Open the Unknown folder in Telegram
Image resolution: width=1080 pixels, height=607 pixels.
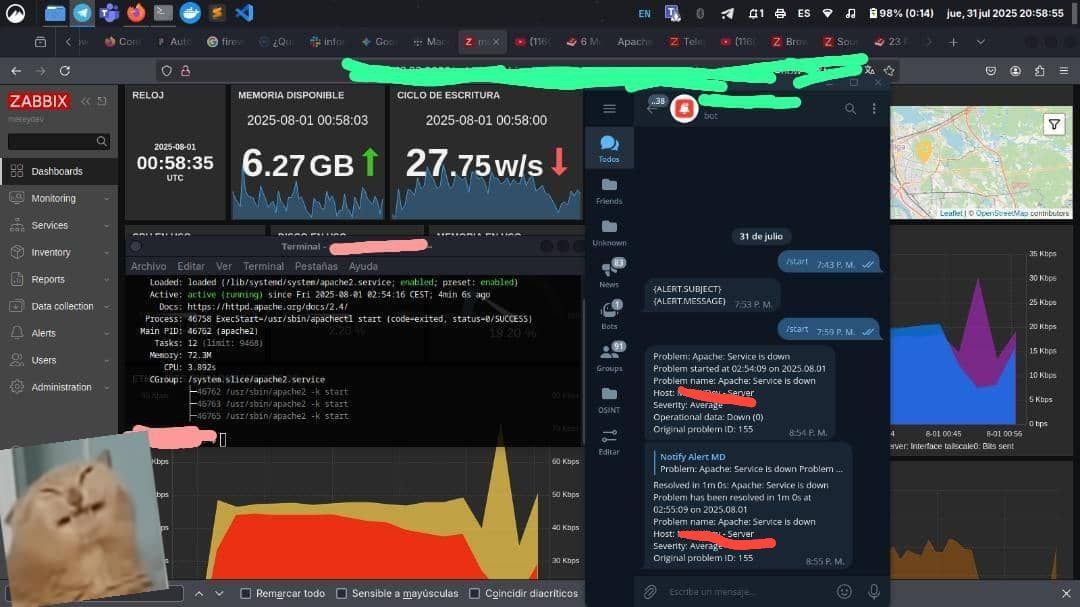(609, 233)
